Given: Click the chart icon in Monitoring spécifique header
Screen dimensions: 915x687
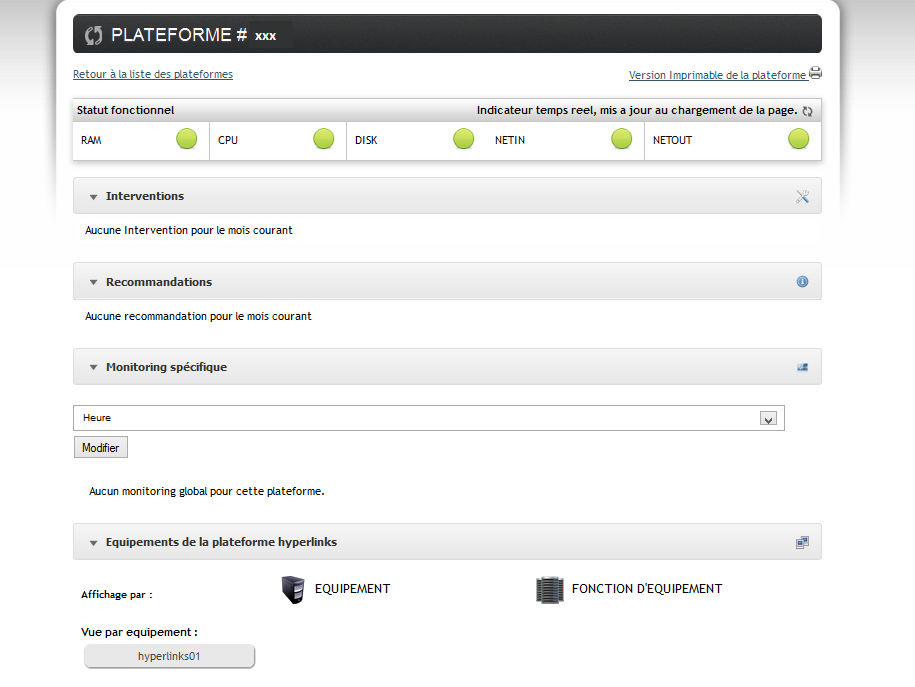Looking at the screenshot, I should [802, 367].
